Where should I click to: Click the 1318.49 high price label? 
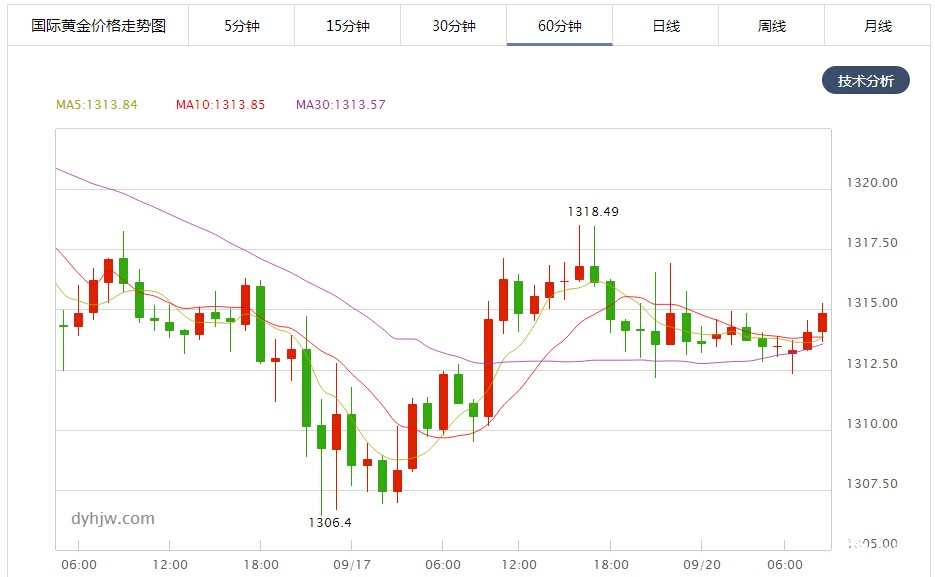pyautogui.click(x=593, y=212)
